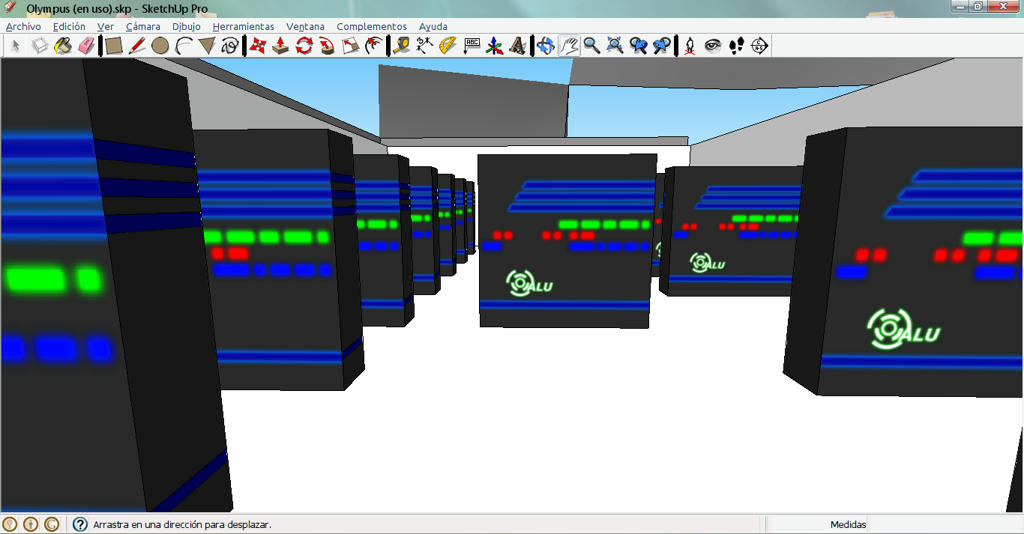Pick the yellow Protractor tool
The height and width of the screenshot is (534, 1024).
448,46
